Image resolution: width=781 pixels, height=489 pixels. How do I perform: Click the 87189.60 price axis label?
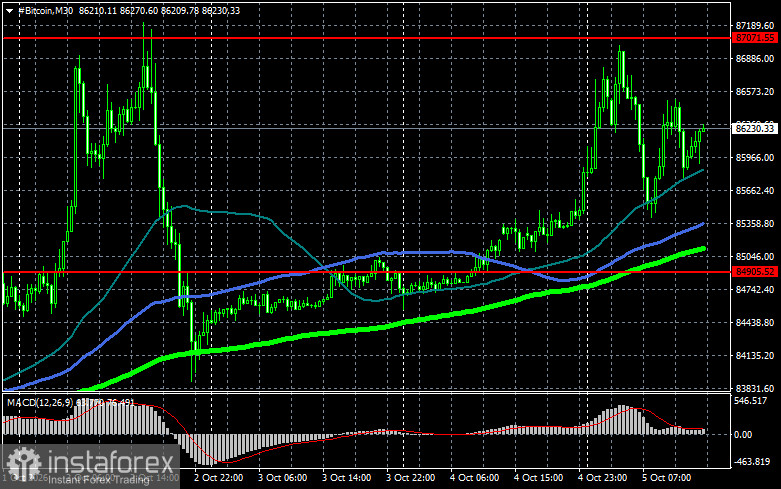pyautogui.click(x=755, y=25)
